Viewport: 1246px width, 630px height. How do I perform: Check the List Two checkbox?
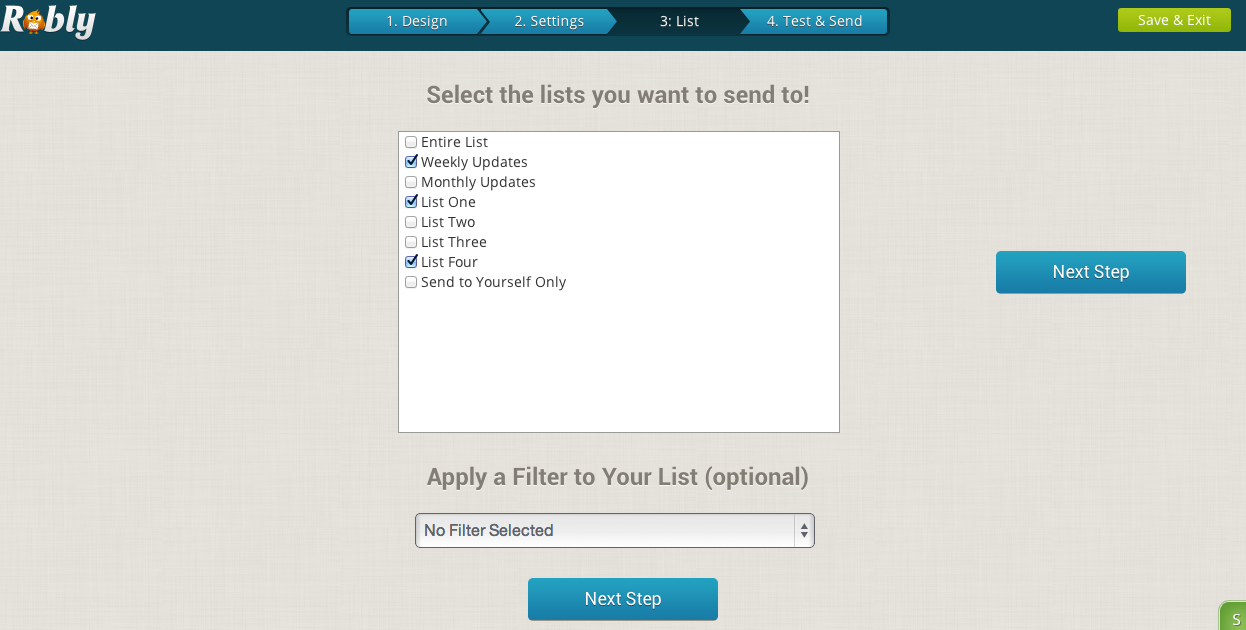point(411,221)
